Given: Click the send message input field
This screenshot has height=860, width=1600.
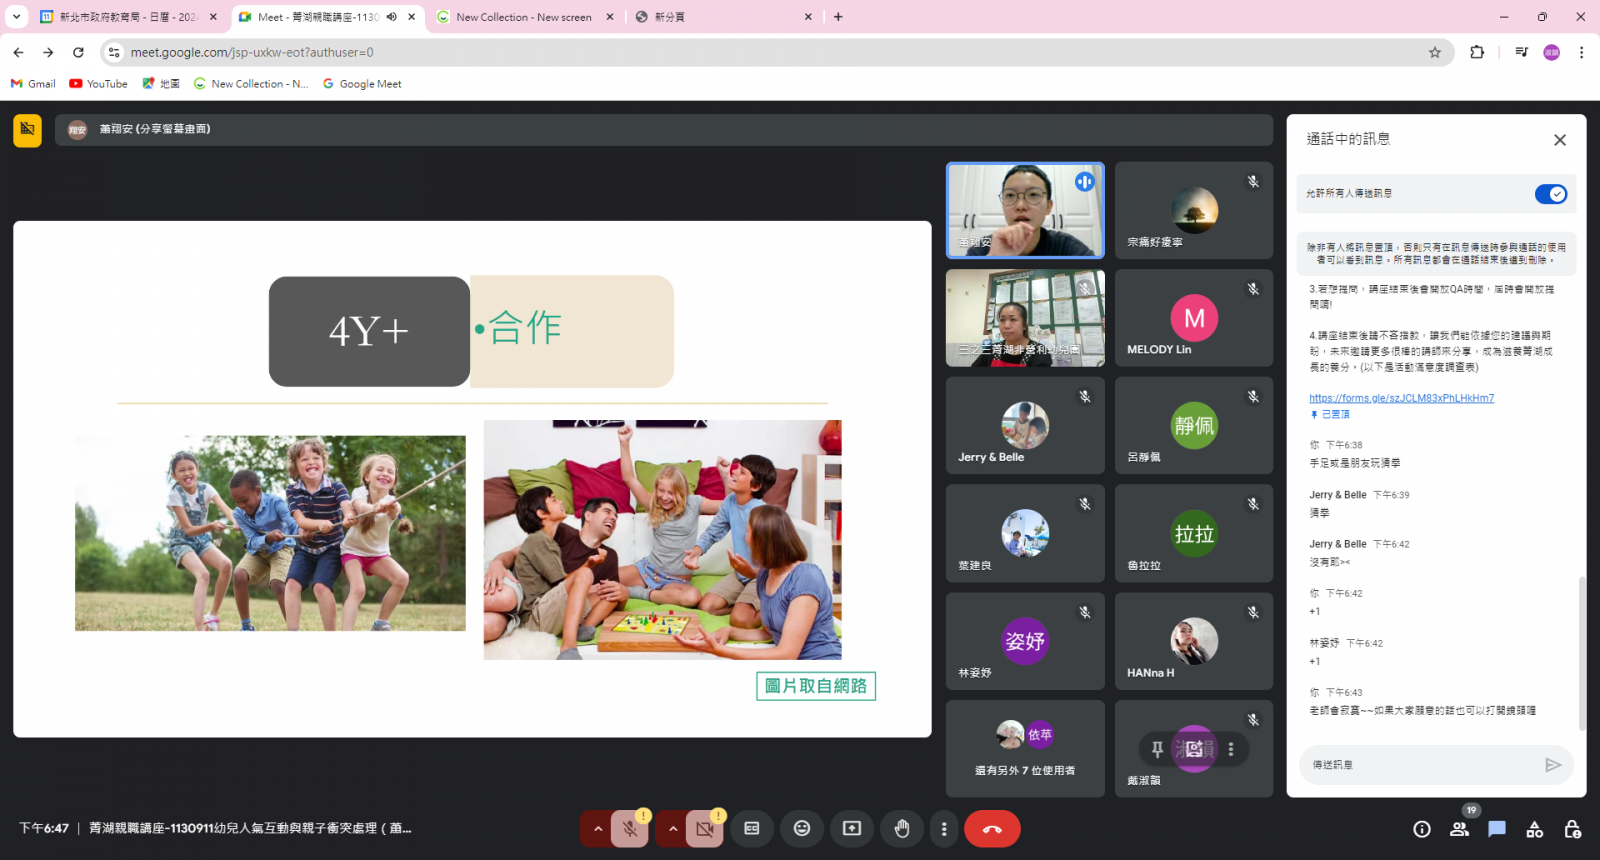Looking at the screenshot, I should click(x=1420, y=765).
